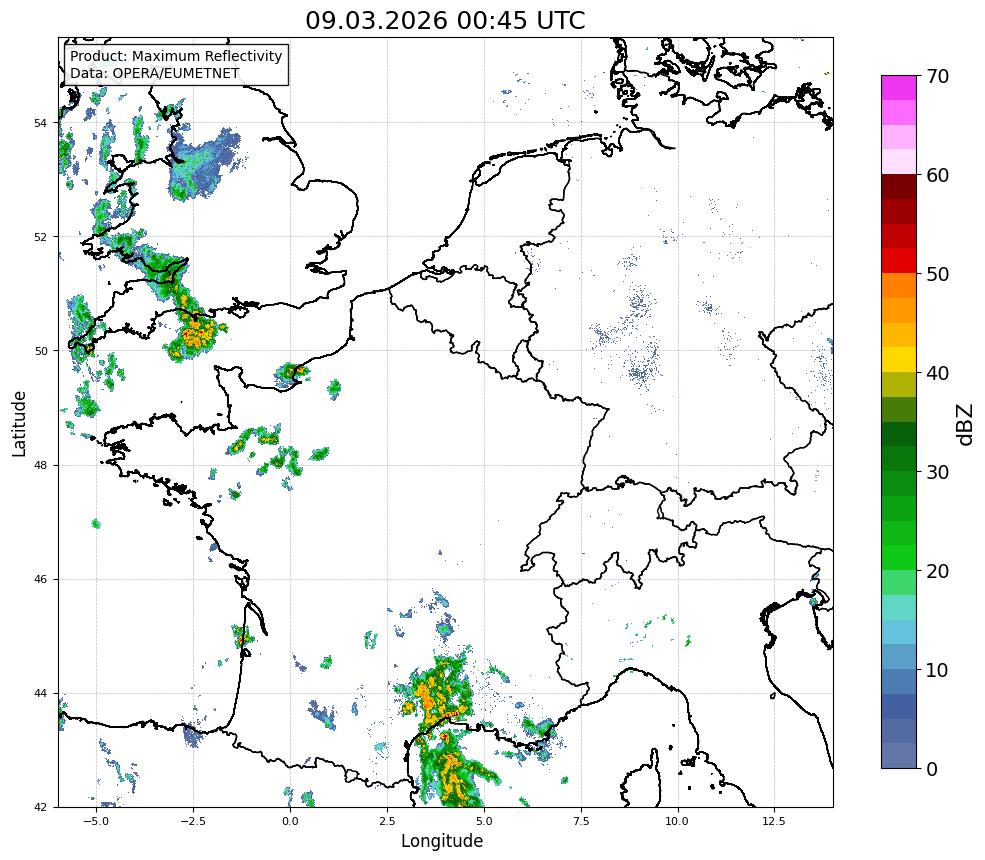The width and height of the screenshot is (985, 860).
Task: Click the colorbar tick label "10"
Action: click(x=937, y=670)
